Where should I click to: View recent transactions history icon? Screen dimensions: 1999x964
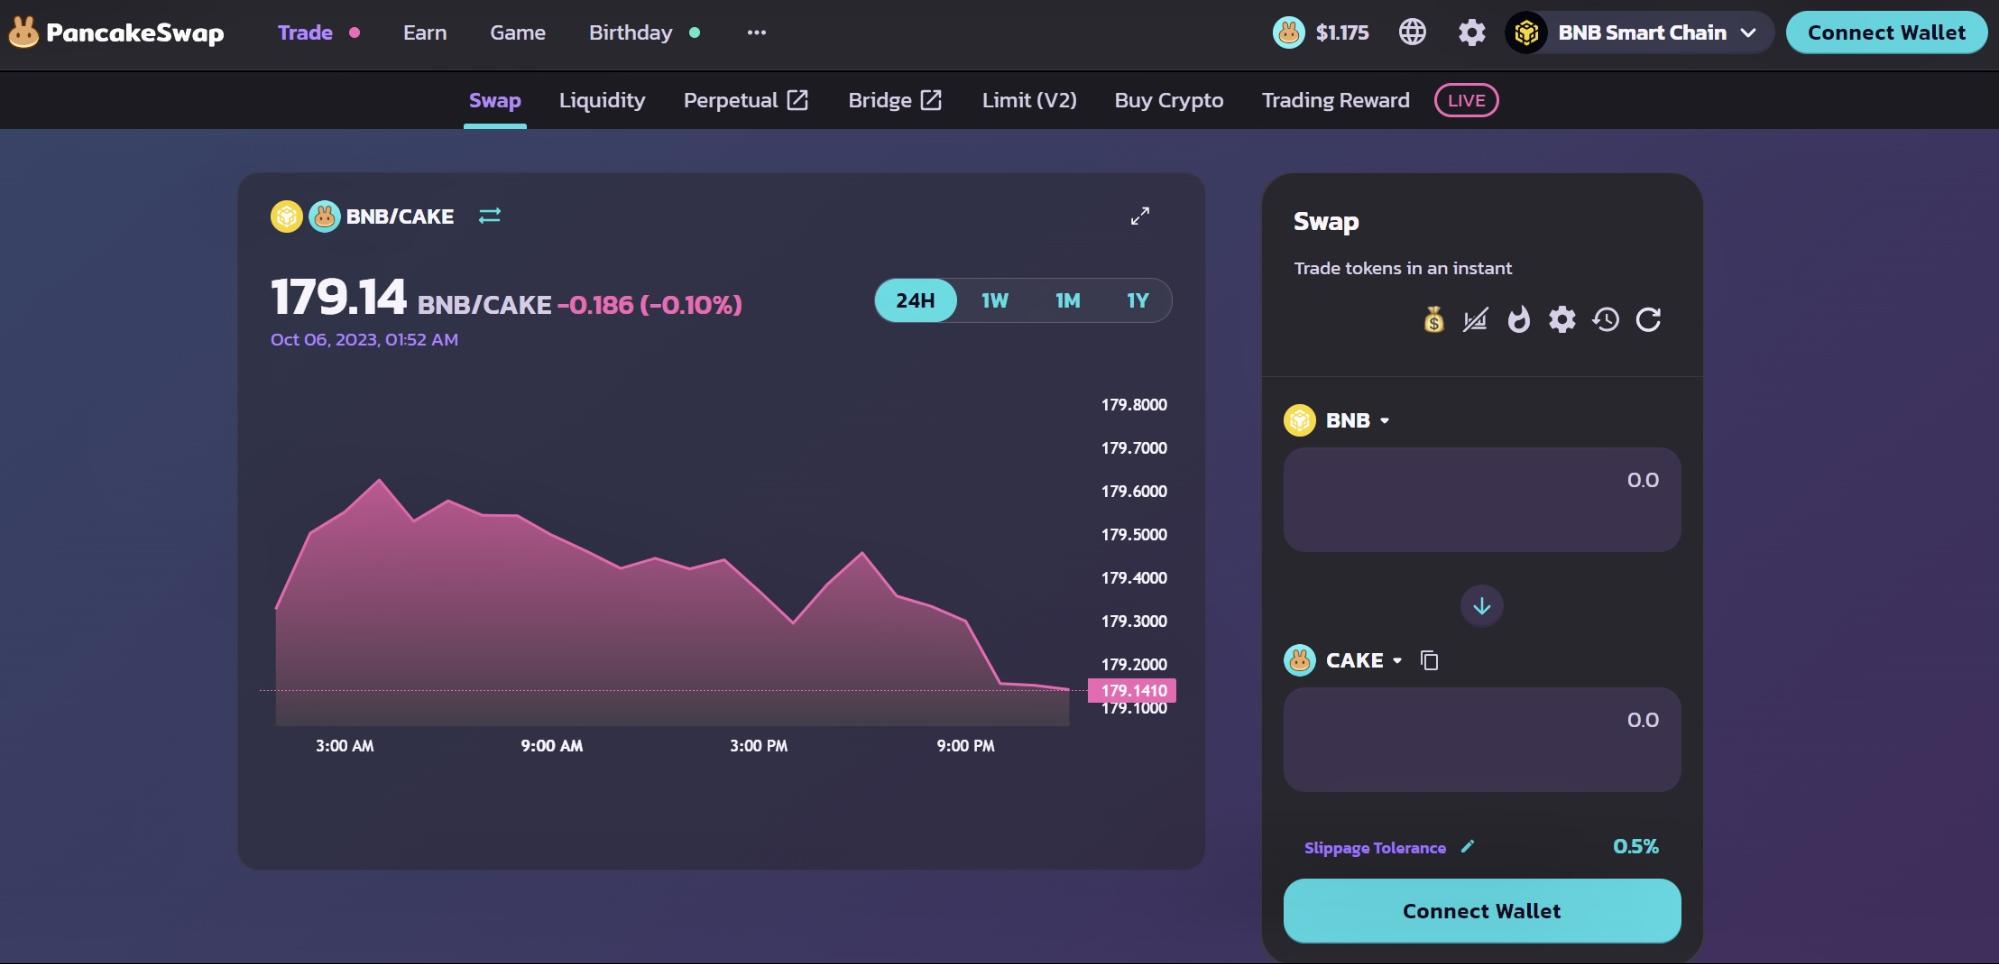tap(1605, 320)
